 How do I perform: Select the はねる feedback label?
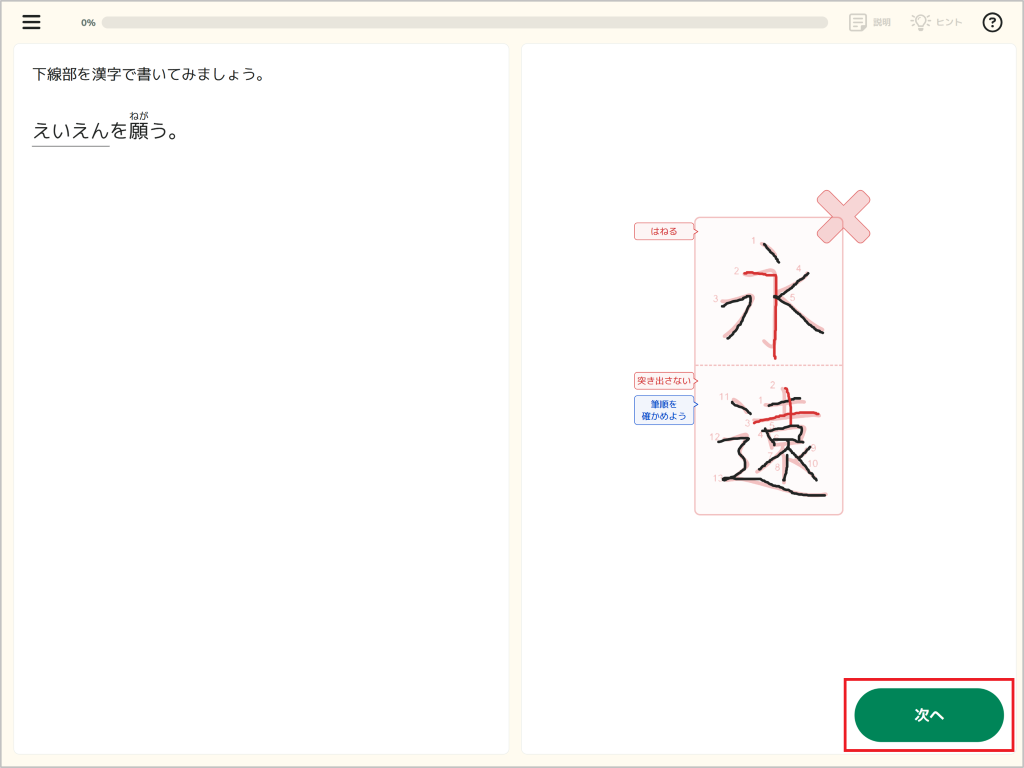click(x=664, y=231)
